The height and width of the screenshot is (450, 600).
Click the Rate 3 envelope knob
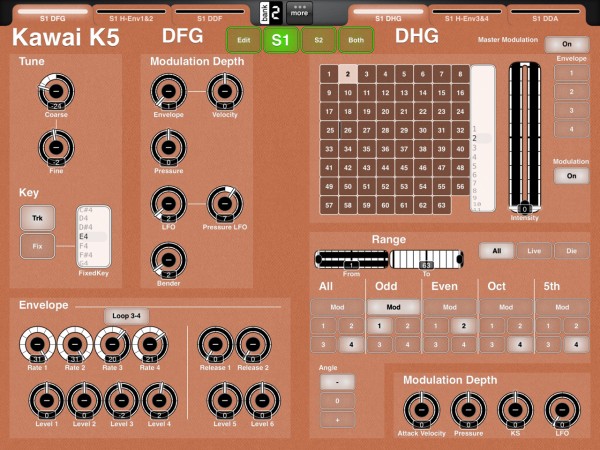click(112, 344)
